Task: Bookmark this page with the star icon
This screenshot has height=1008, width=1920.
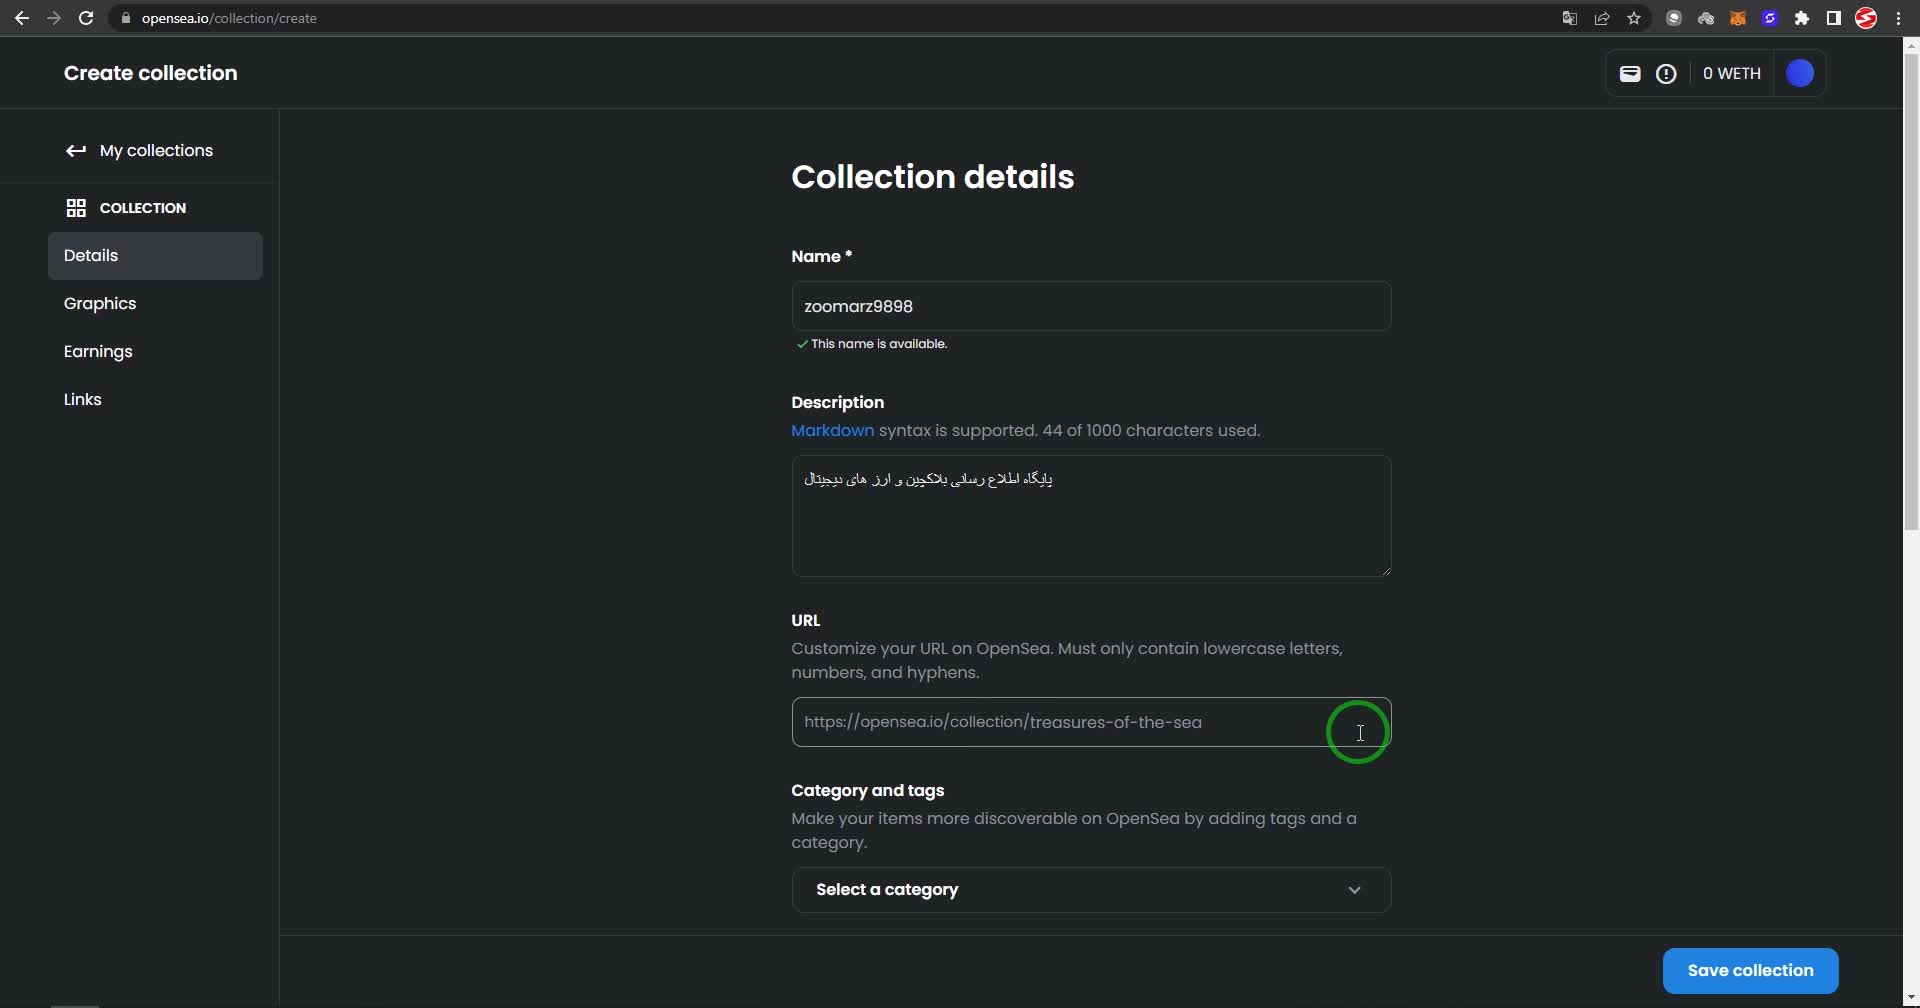Action: tap(1634, 18)
